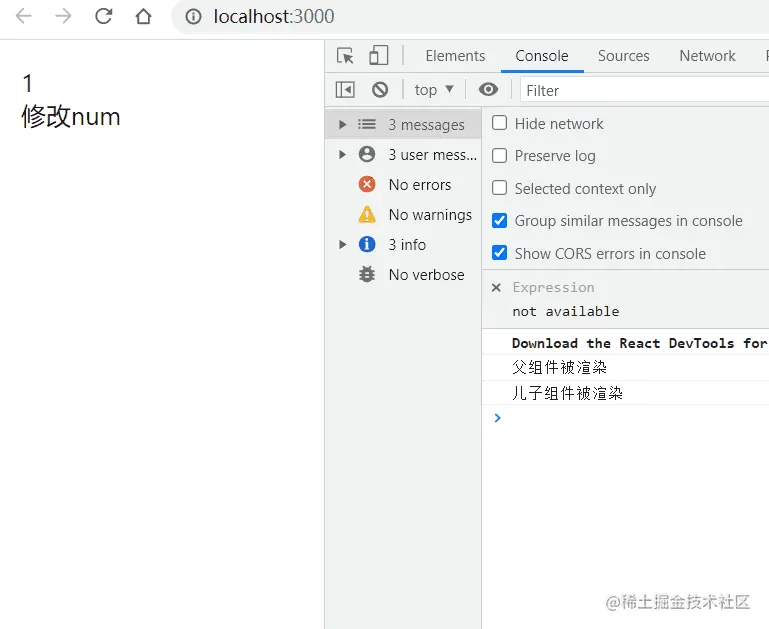Click the red No errors icon
Screen dimensions: 769x629
[x=367, y=184]
